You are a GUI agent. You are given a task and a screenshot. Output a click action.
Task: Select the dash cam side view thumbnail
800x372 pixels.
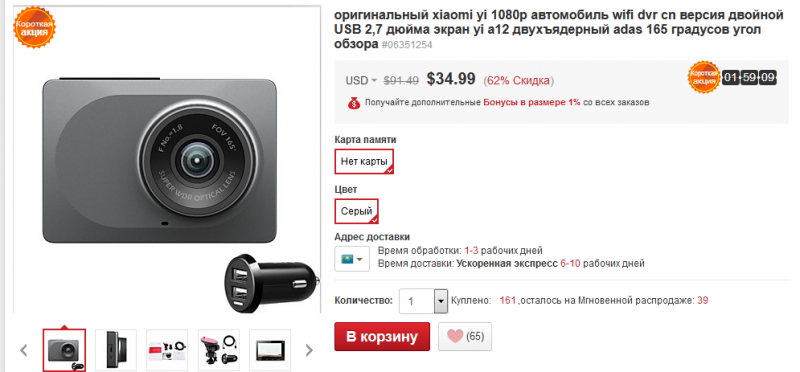[x=116, y=350]
